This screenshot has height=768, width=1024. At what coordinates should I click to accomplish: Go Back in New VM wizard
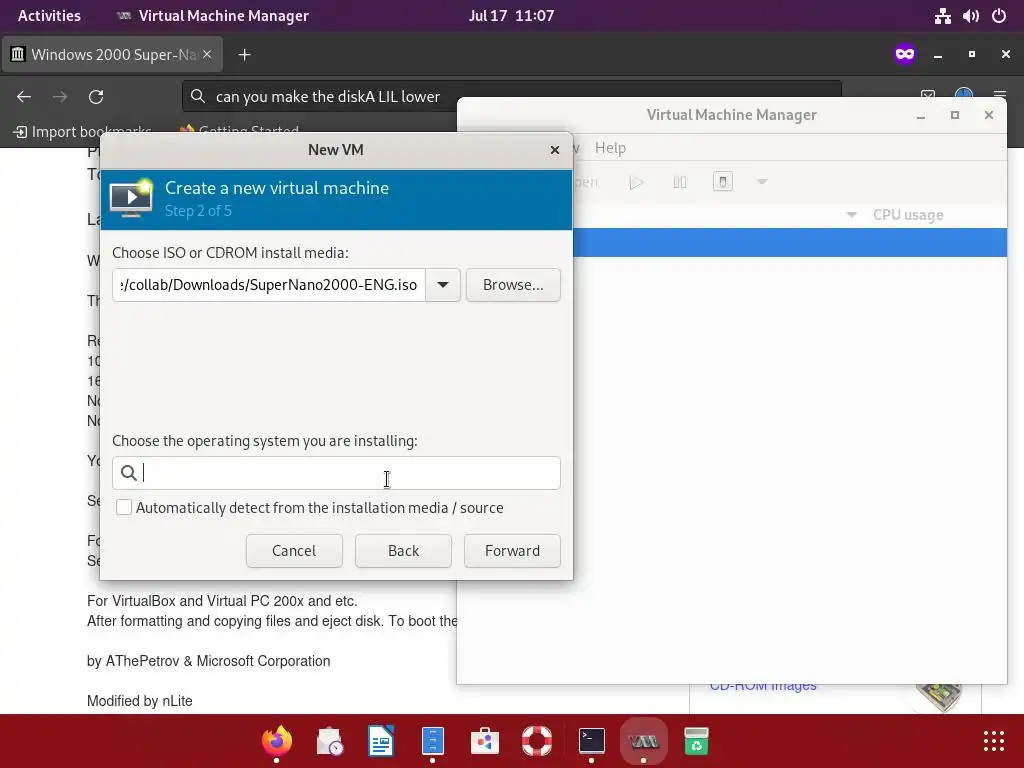click(403, 551)
